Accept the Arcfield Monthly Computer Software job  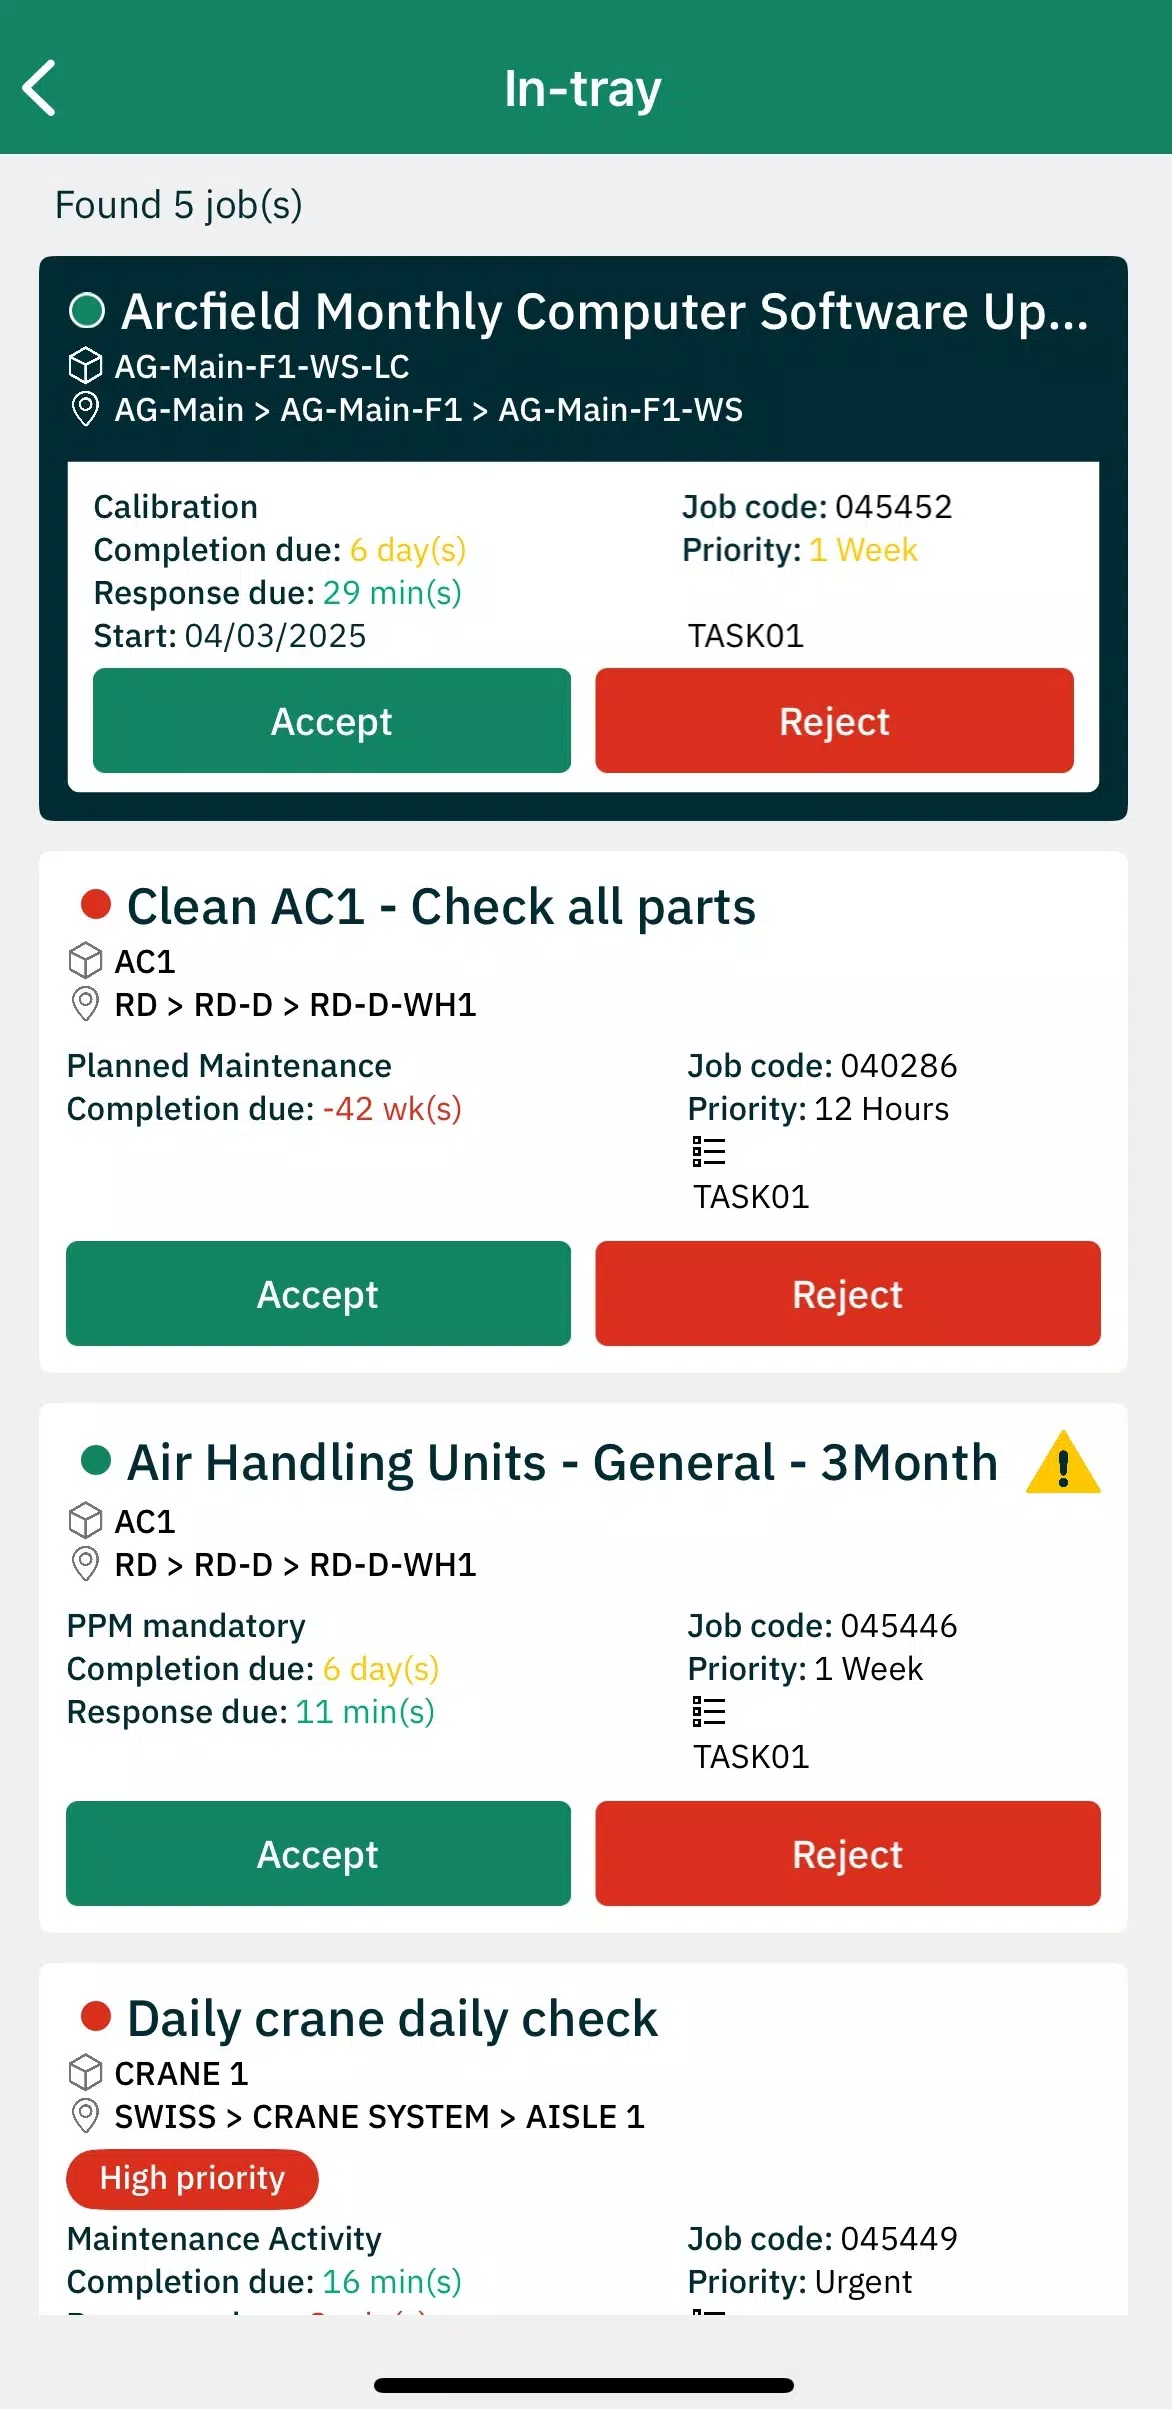point(332,721)
